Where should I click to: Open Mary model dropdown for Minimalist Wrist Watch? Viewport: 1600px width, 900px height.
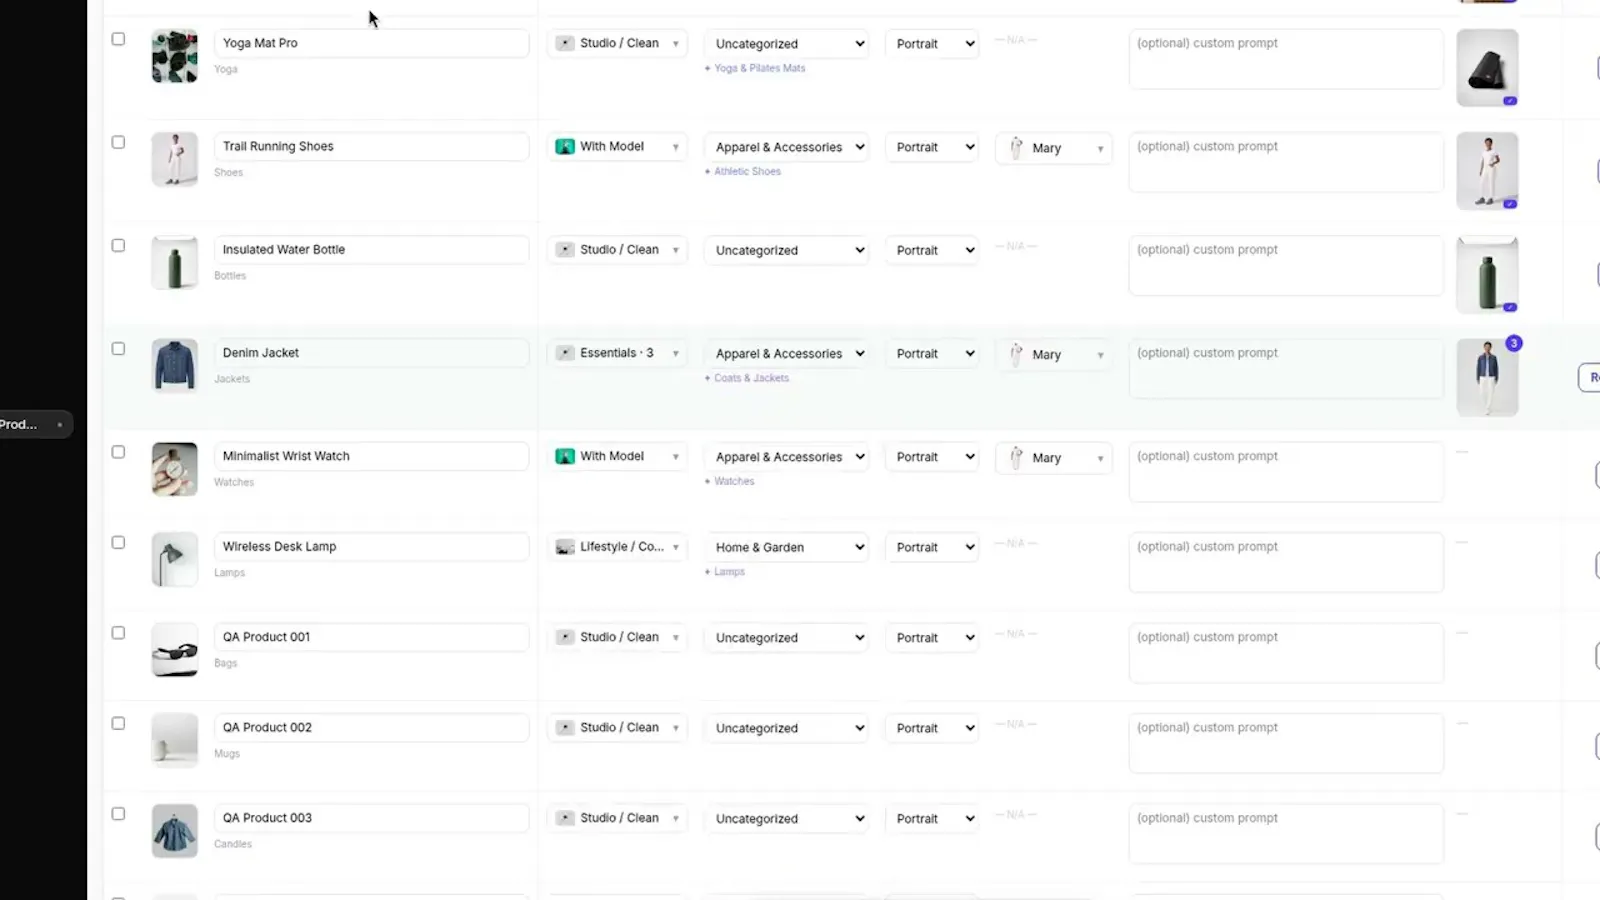1054,457
